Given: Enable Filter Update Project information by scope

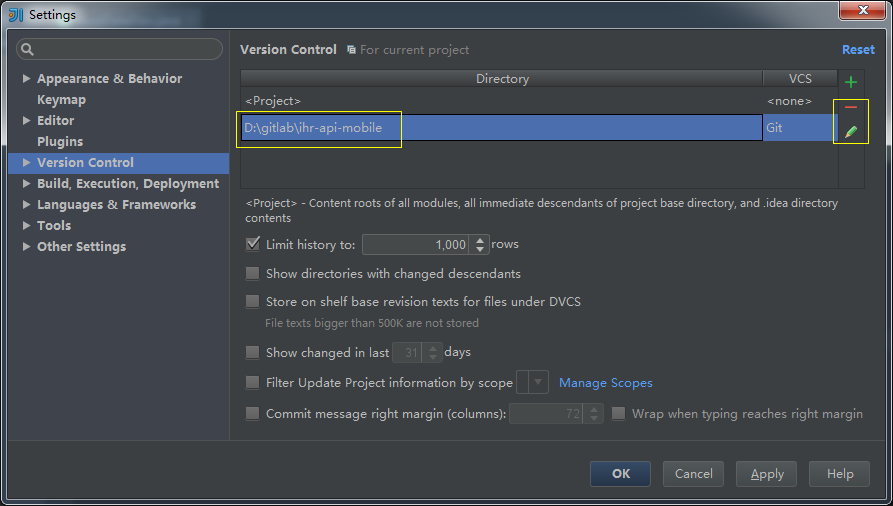Looking at the screenshot, I should [252, 382].
